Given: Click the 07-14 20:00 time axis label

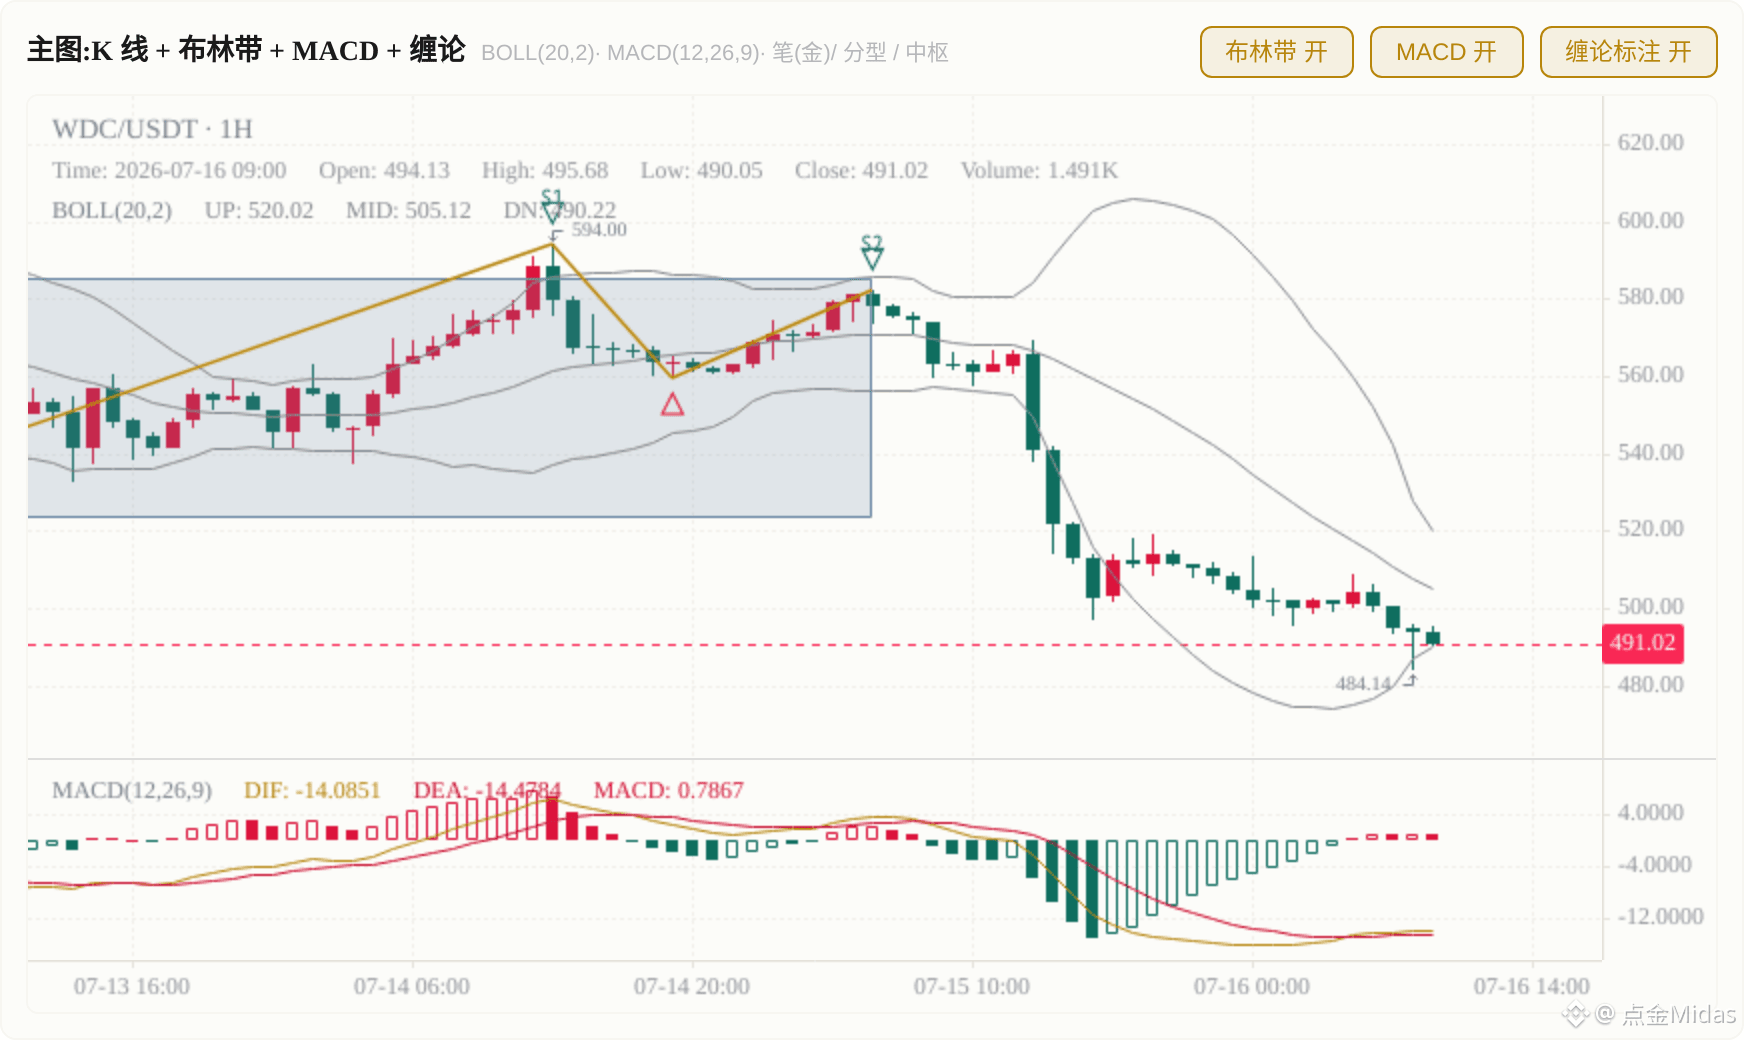Looking at the screenshot, I should tap(691, 987).
